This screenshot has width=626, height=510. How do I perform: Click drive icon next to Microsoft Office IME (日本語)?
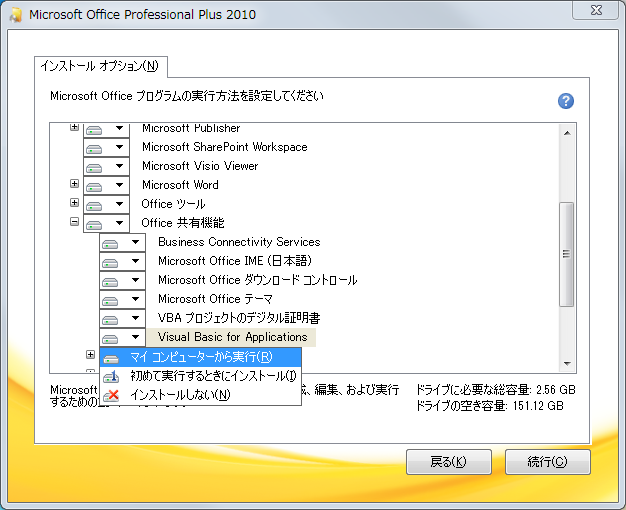coord(110,263)
